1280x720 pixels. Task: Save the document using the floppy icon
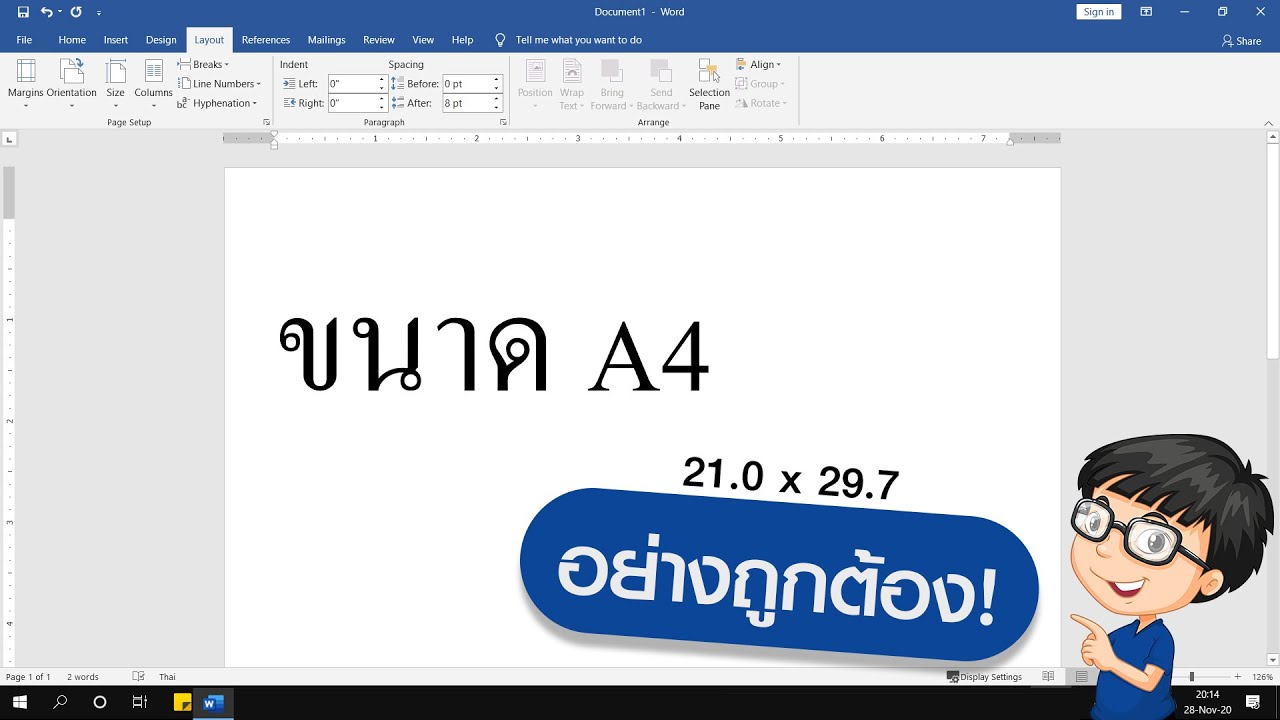click(x=23, y=12)
